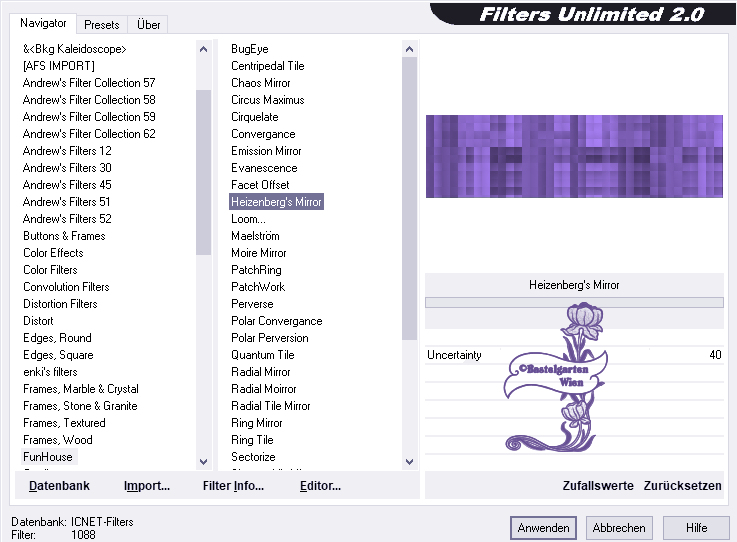Select Andrew's Filter Collection 57

click(89, 83)
